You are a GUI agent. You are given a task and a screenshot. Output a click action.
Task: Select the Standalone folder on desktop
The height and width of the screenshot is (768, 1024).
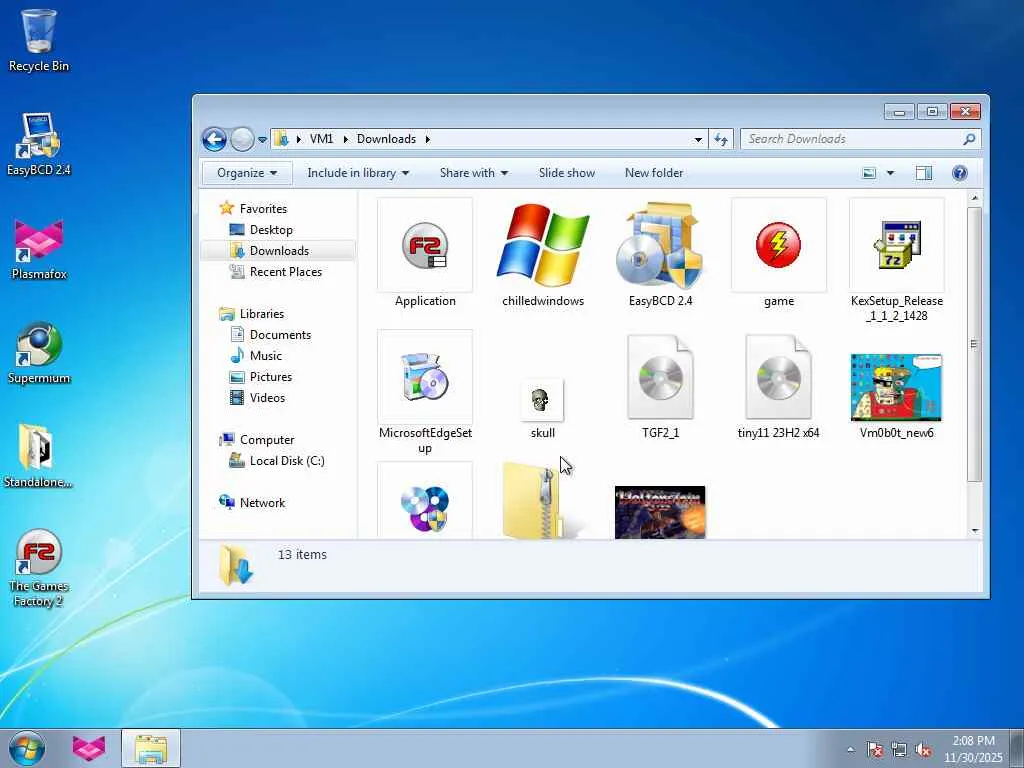(37, 456)
